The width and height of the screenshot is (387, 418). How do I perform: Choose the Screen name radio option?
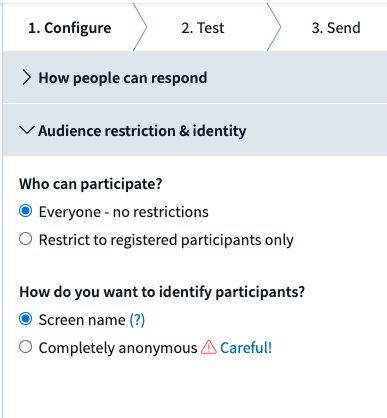[x=26, y=319]
